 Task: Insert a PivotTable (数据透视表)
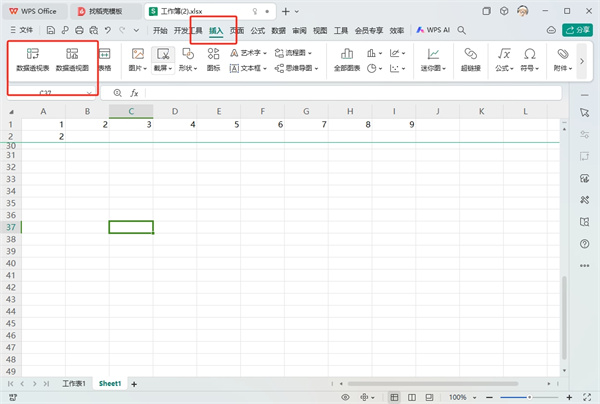coord(33,60)
